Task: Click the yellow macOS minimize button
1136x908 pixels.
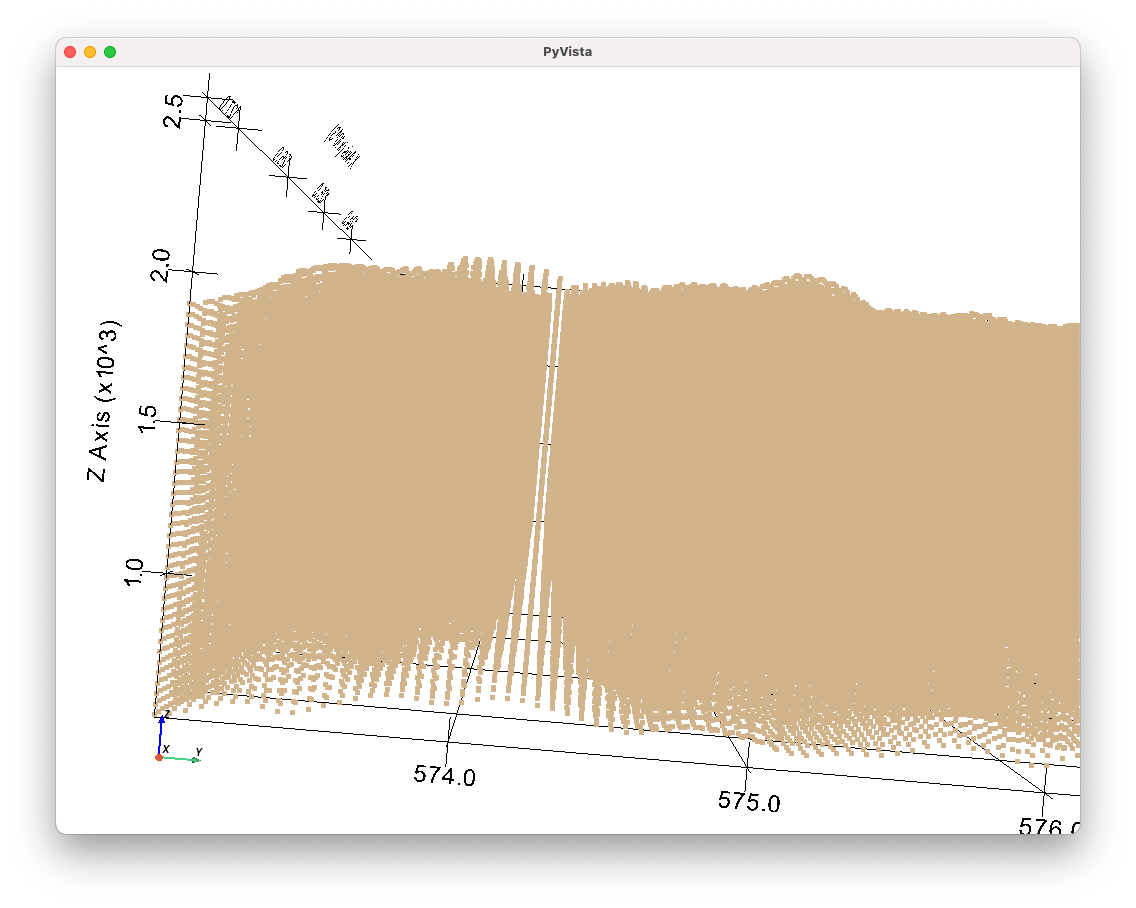Action: [89, 51]
